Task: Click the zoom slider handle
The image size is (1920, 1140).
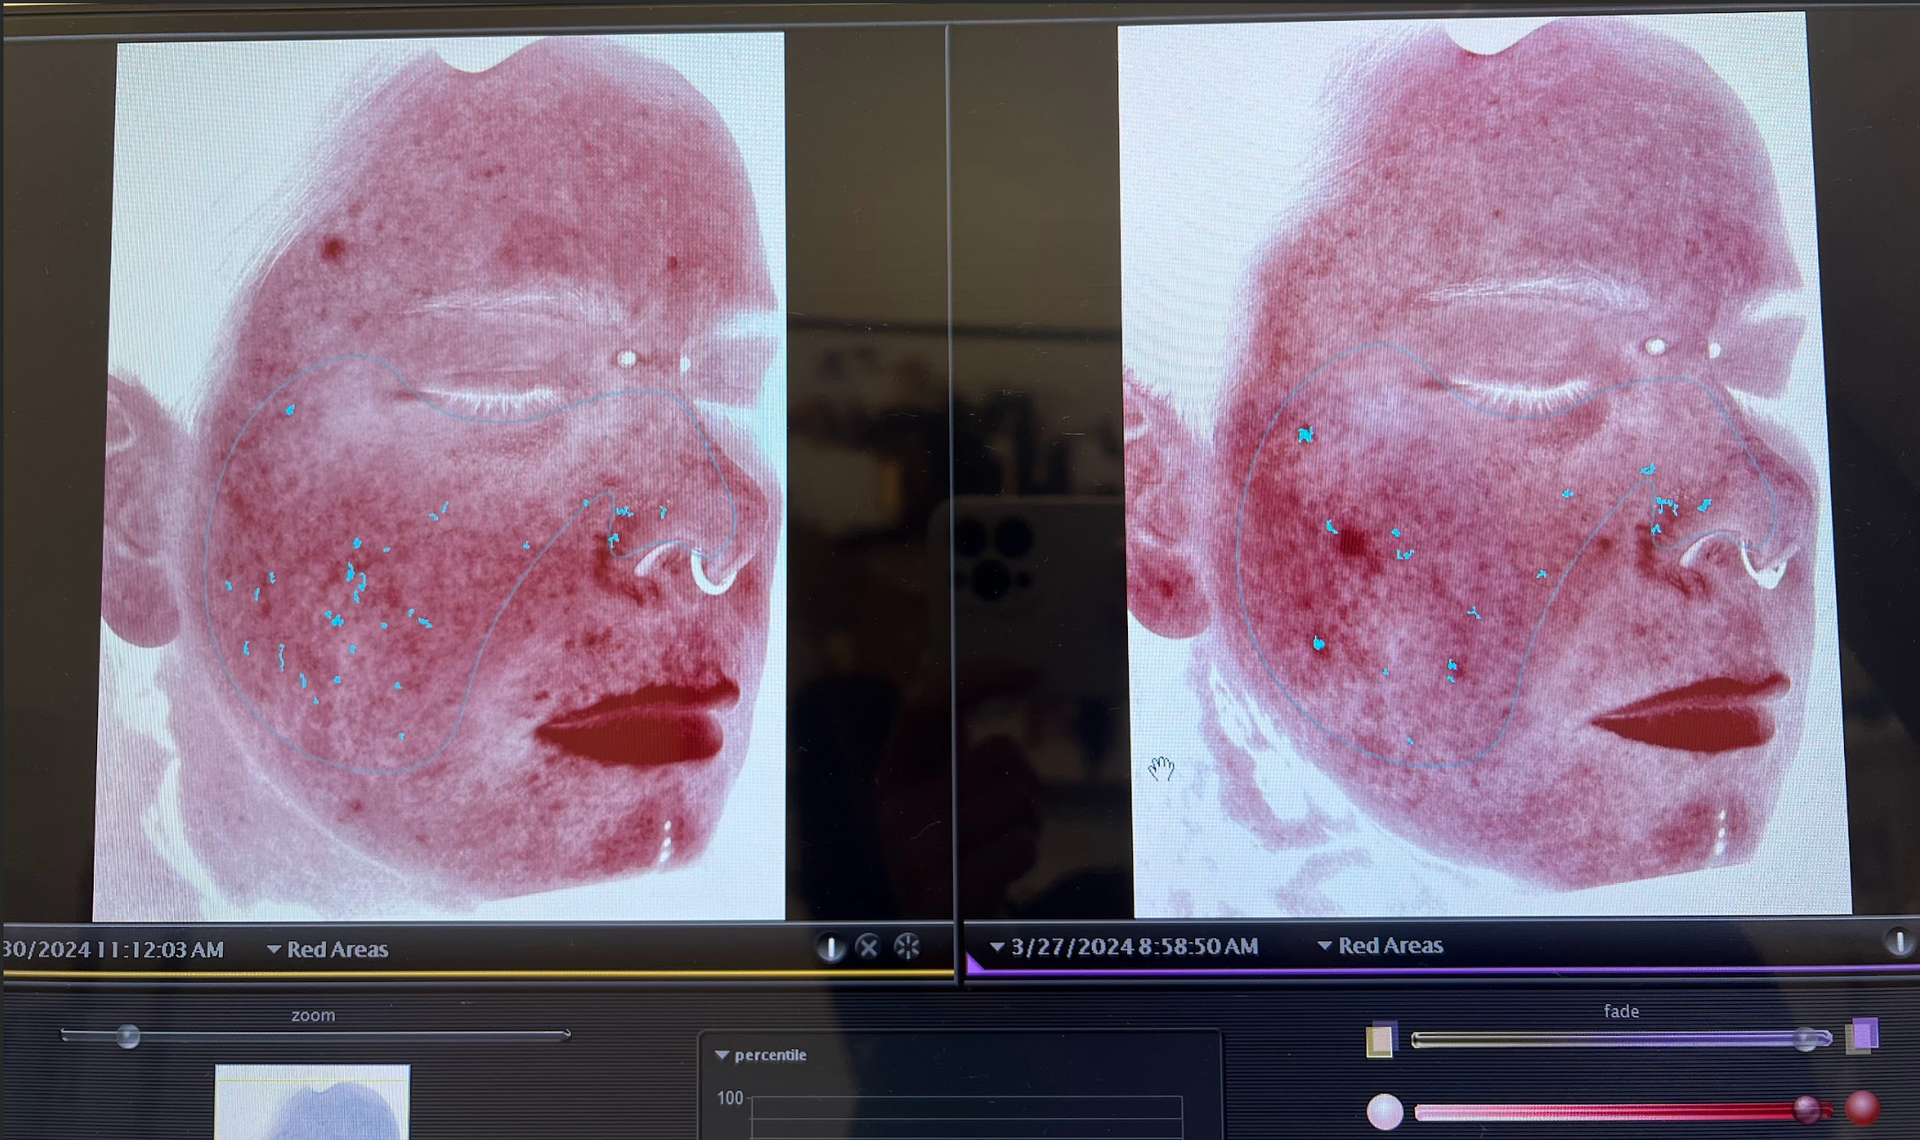Action: pos(128,1036)
